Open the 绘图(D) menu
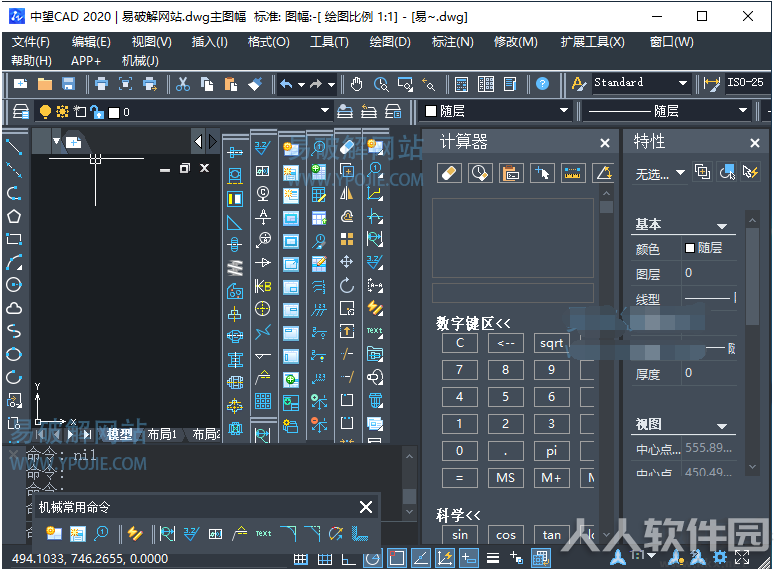Viewport: 774px width, 570px height. tap(390, 42)
